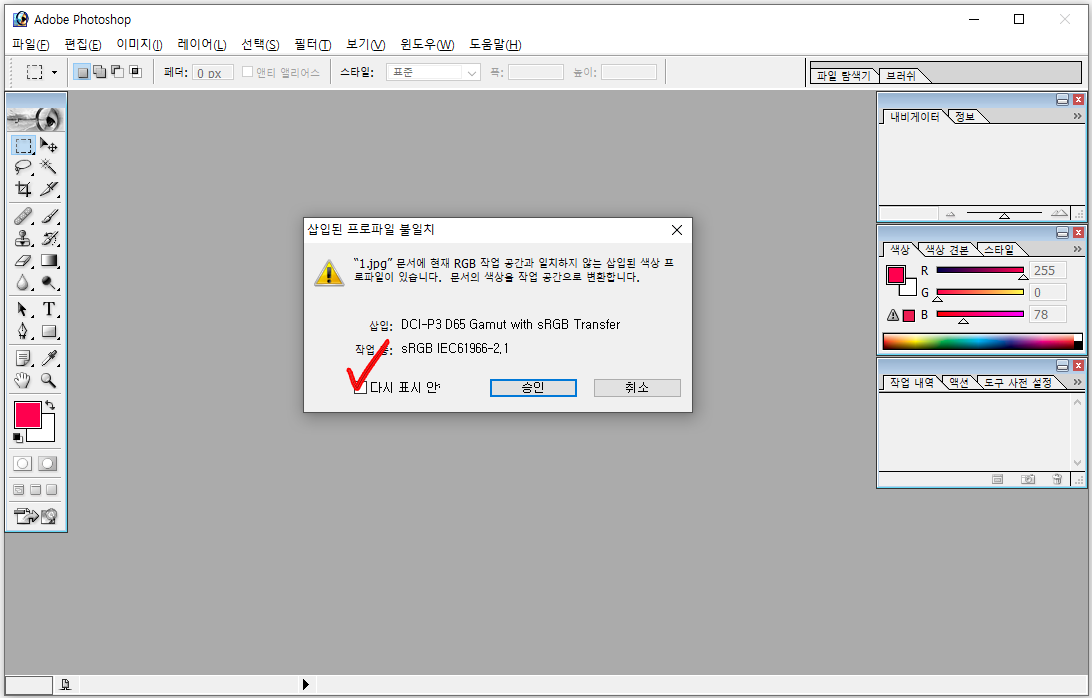Select the Pen tool
Screen dimensions: 1092x698
[23, 331]
